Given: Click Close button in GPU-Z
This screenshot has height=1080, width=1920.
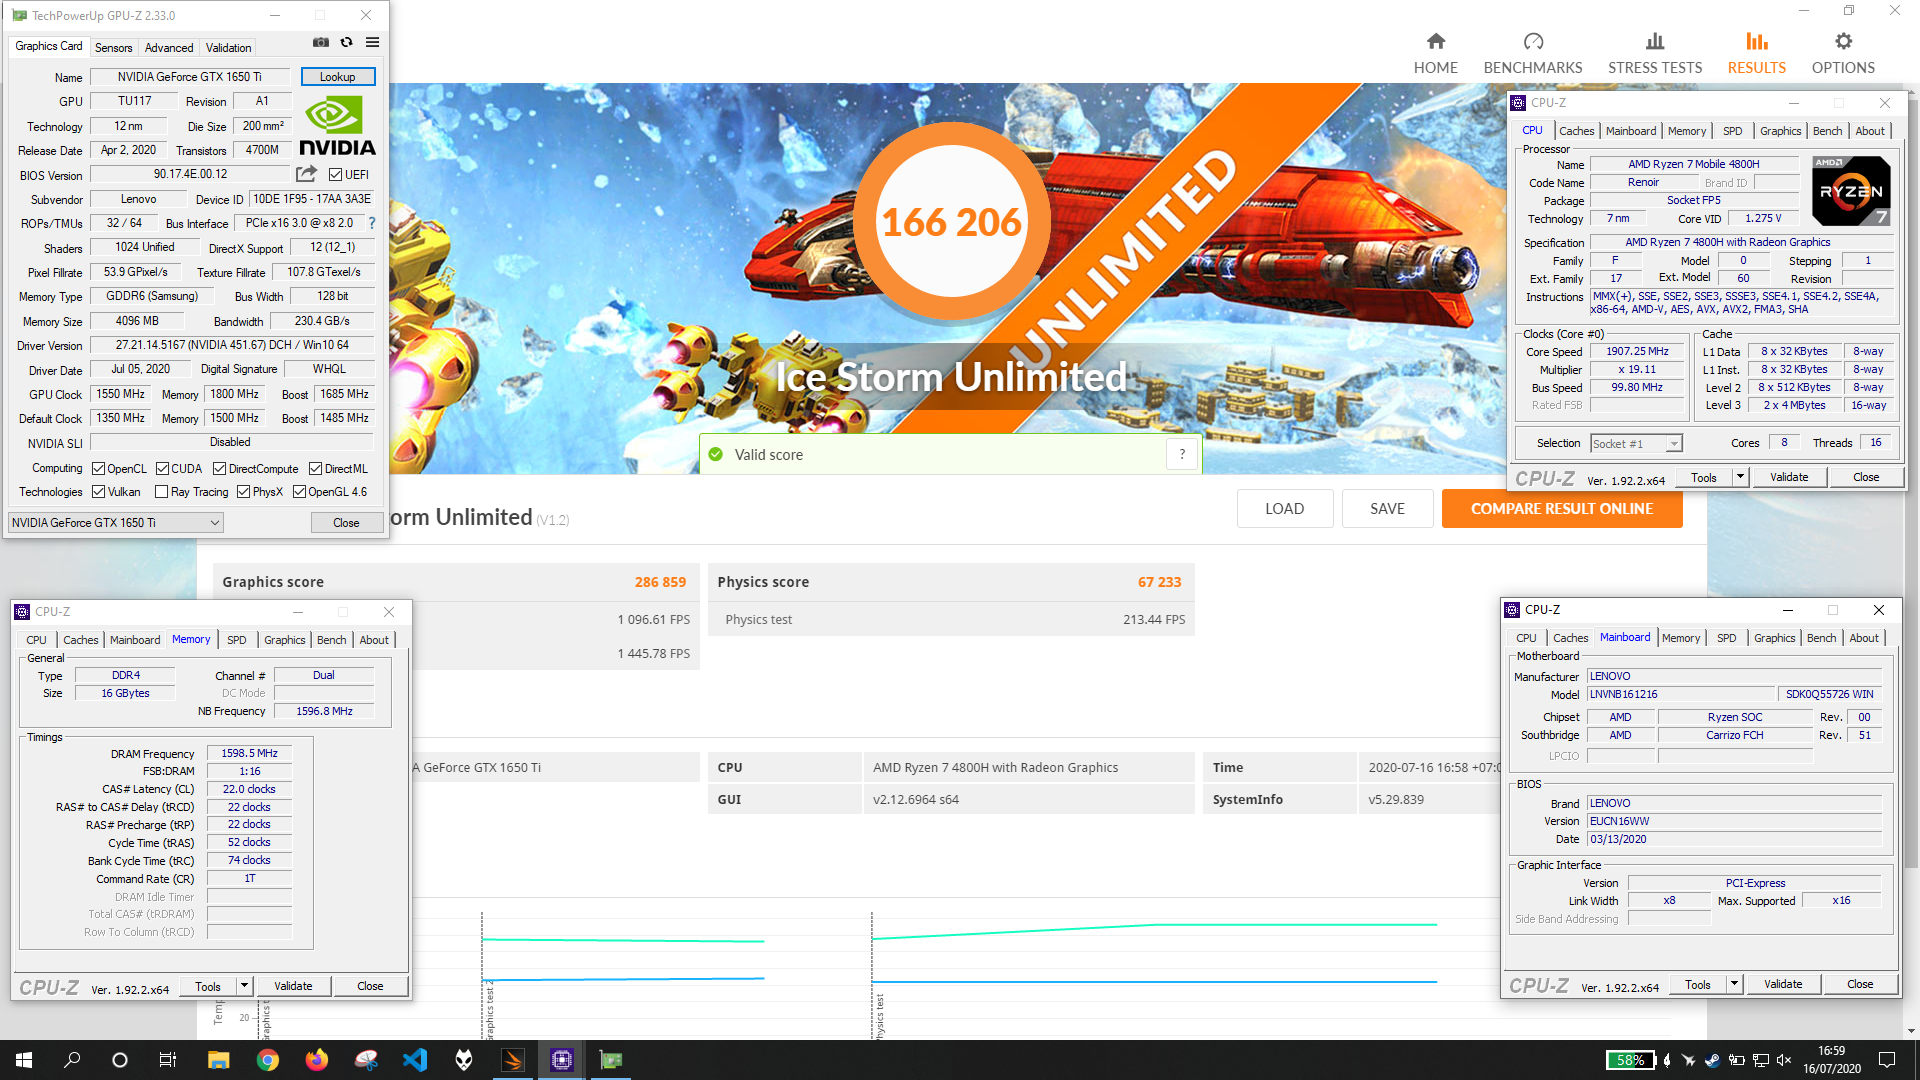Looking at the screenshot, I should coord(346,523).
